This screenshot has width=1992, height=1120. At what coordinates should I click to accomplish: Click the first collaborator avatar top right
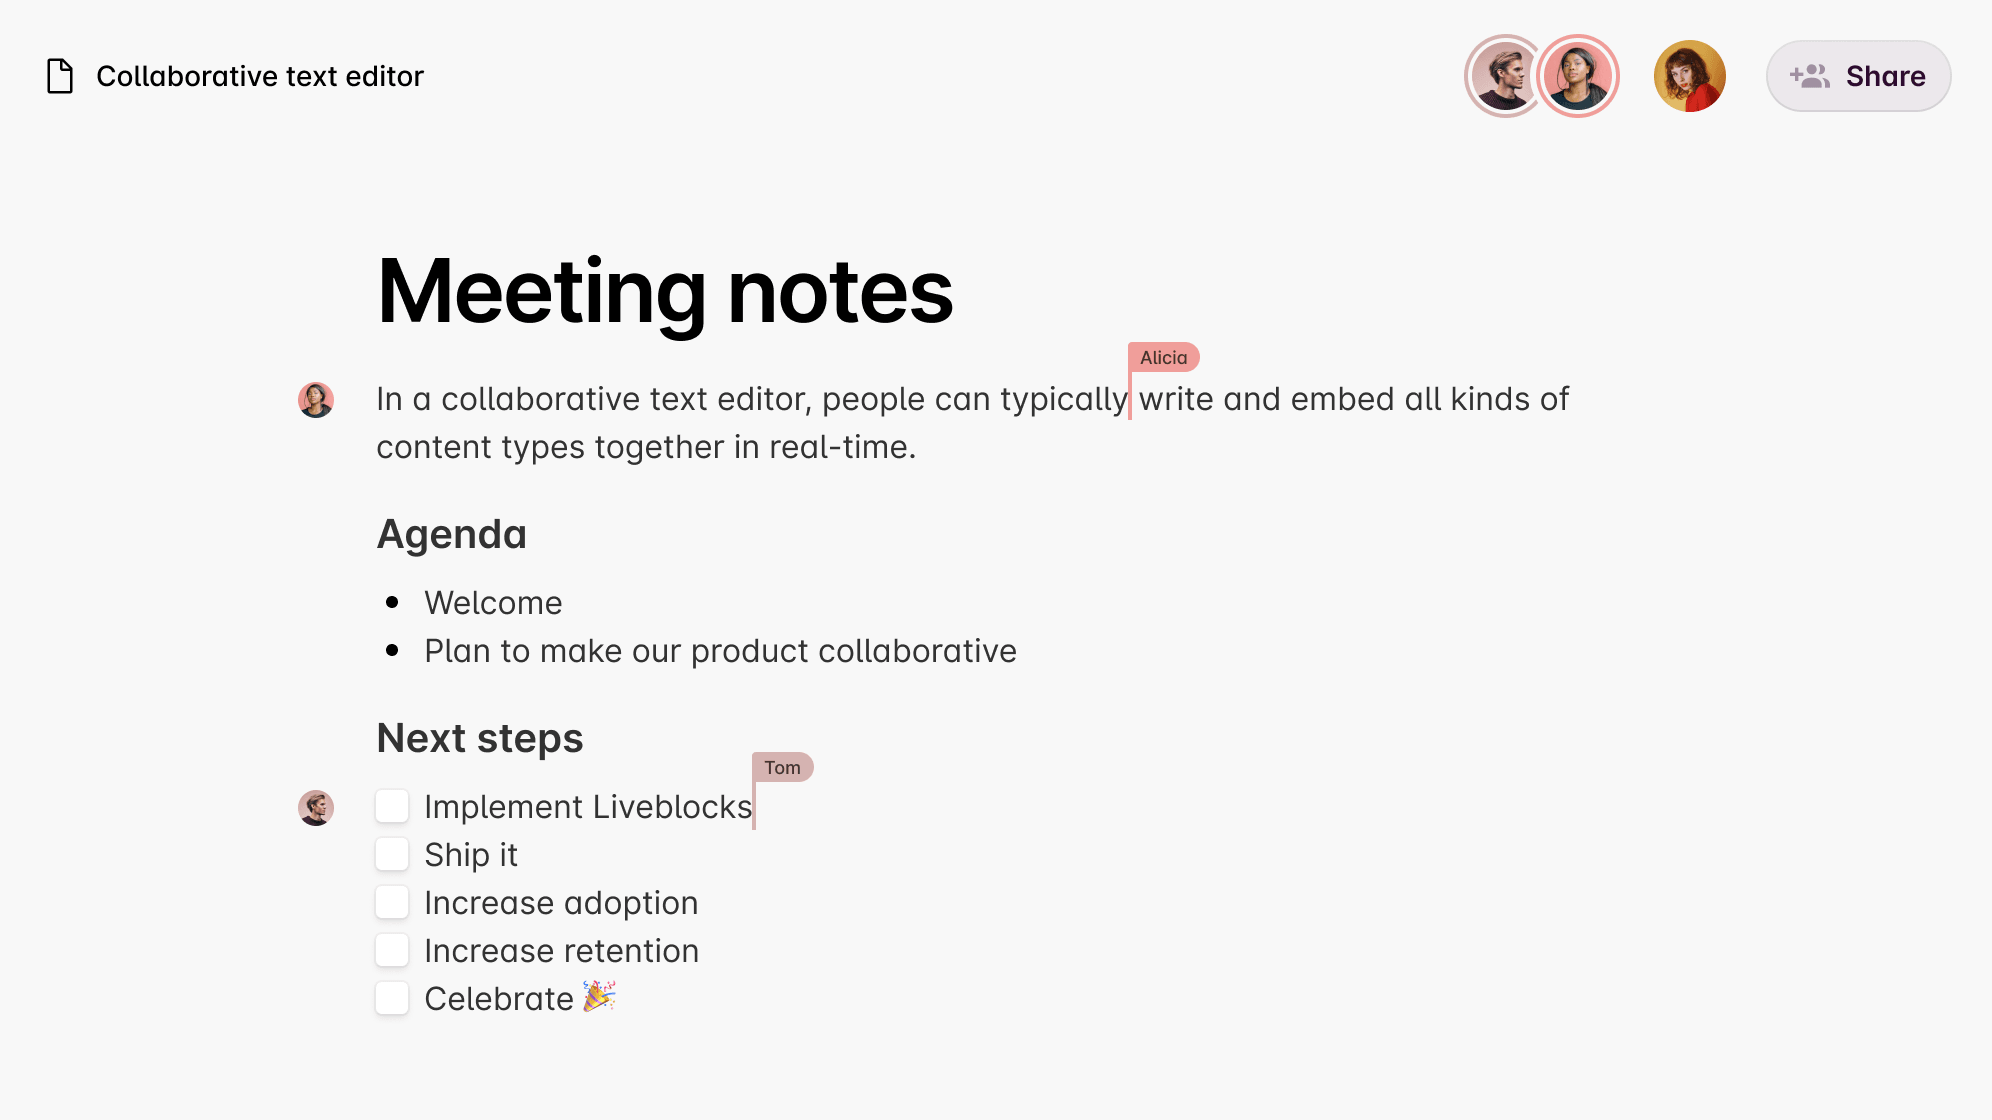(1502, 77)
